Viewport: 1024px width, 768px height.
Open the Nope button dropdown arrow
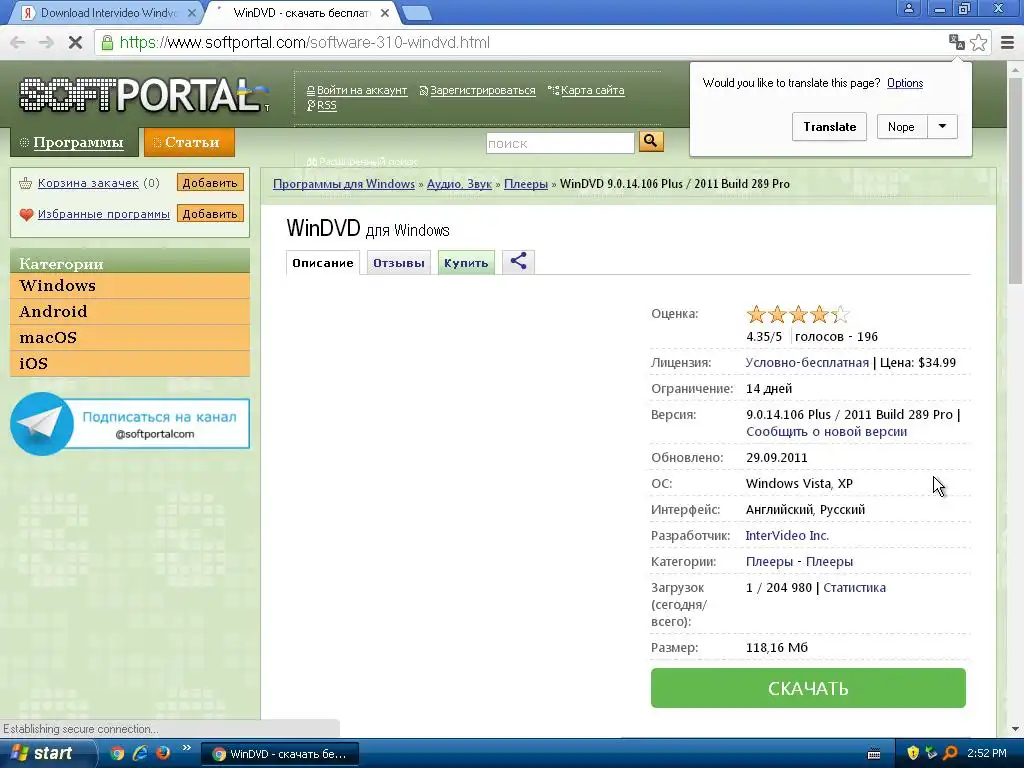tap(942, 127)
